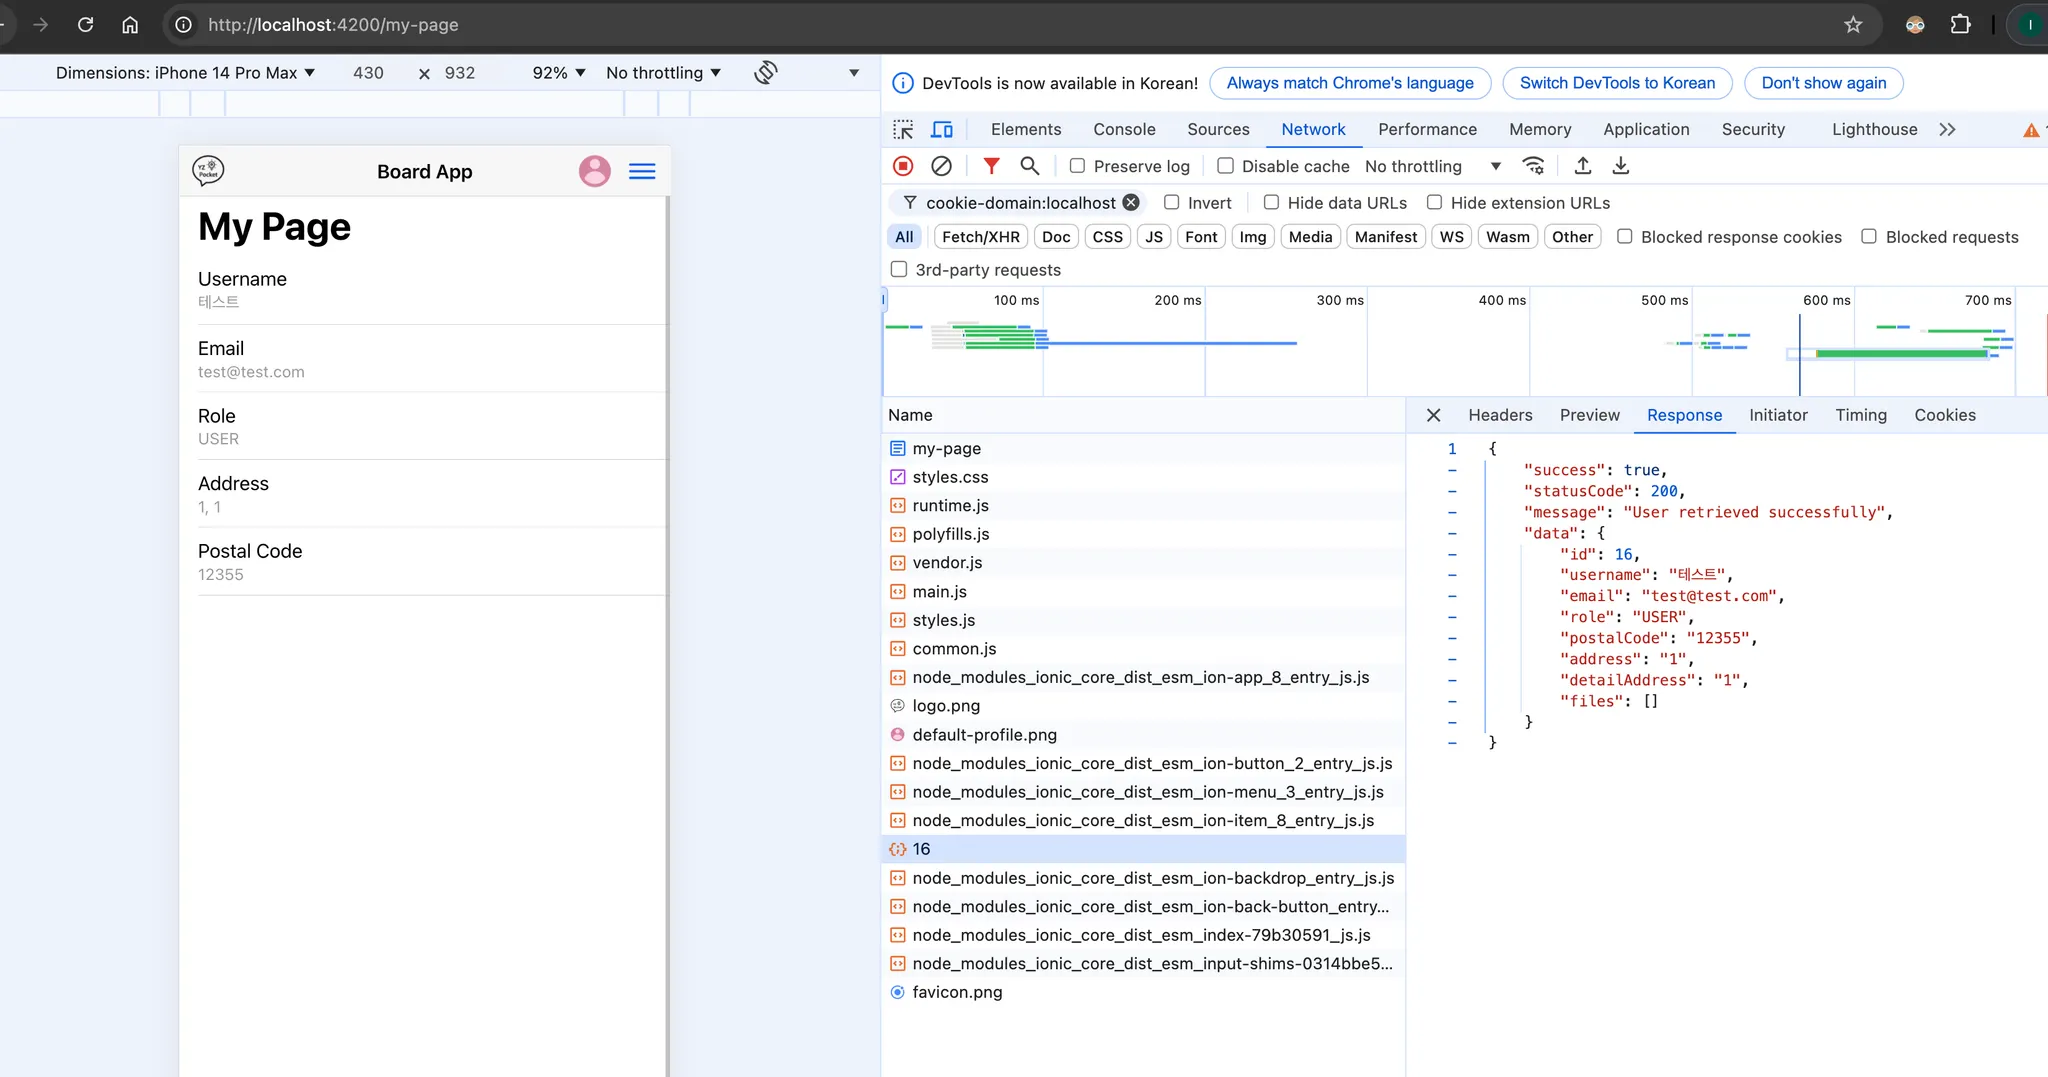2048x1077 pixels.
Task: Click the search magnifier in Network toolbar
Action: pos(1029,166)
